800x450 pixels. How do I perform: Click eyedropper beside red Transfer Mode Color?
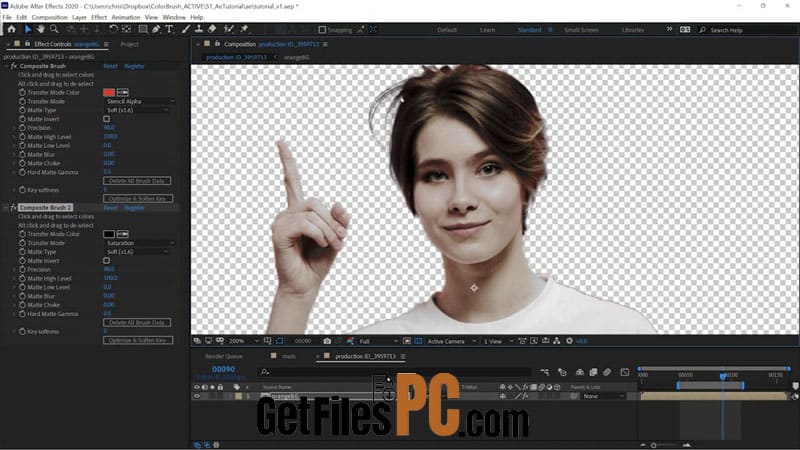(122, 92)
